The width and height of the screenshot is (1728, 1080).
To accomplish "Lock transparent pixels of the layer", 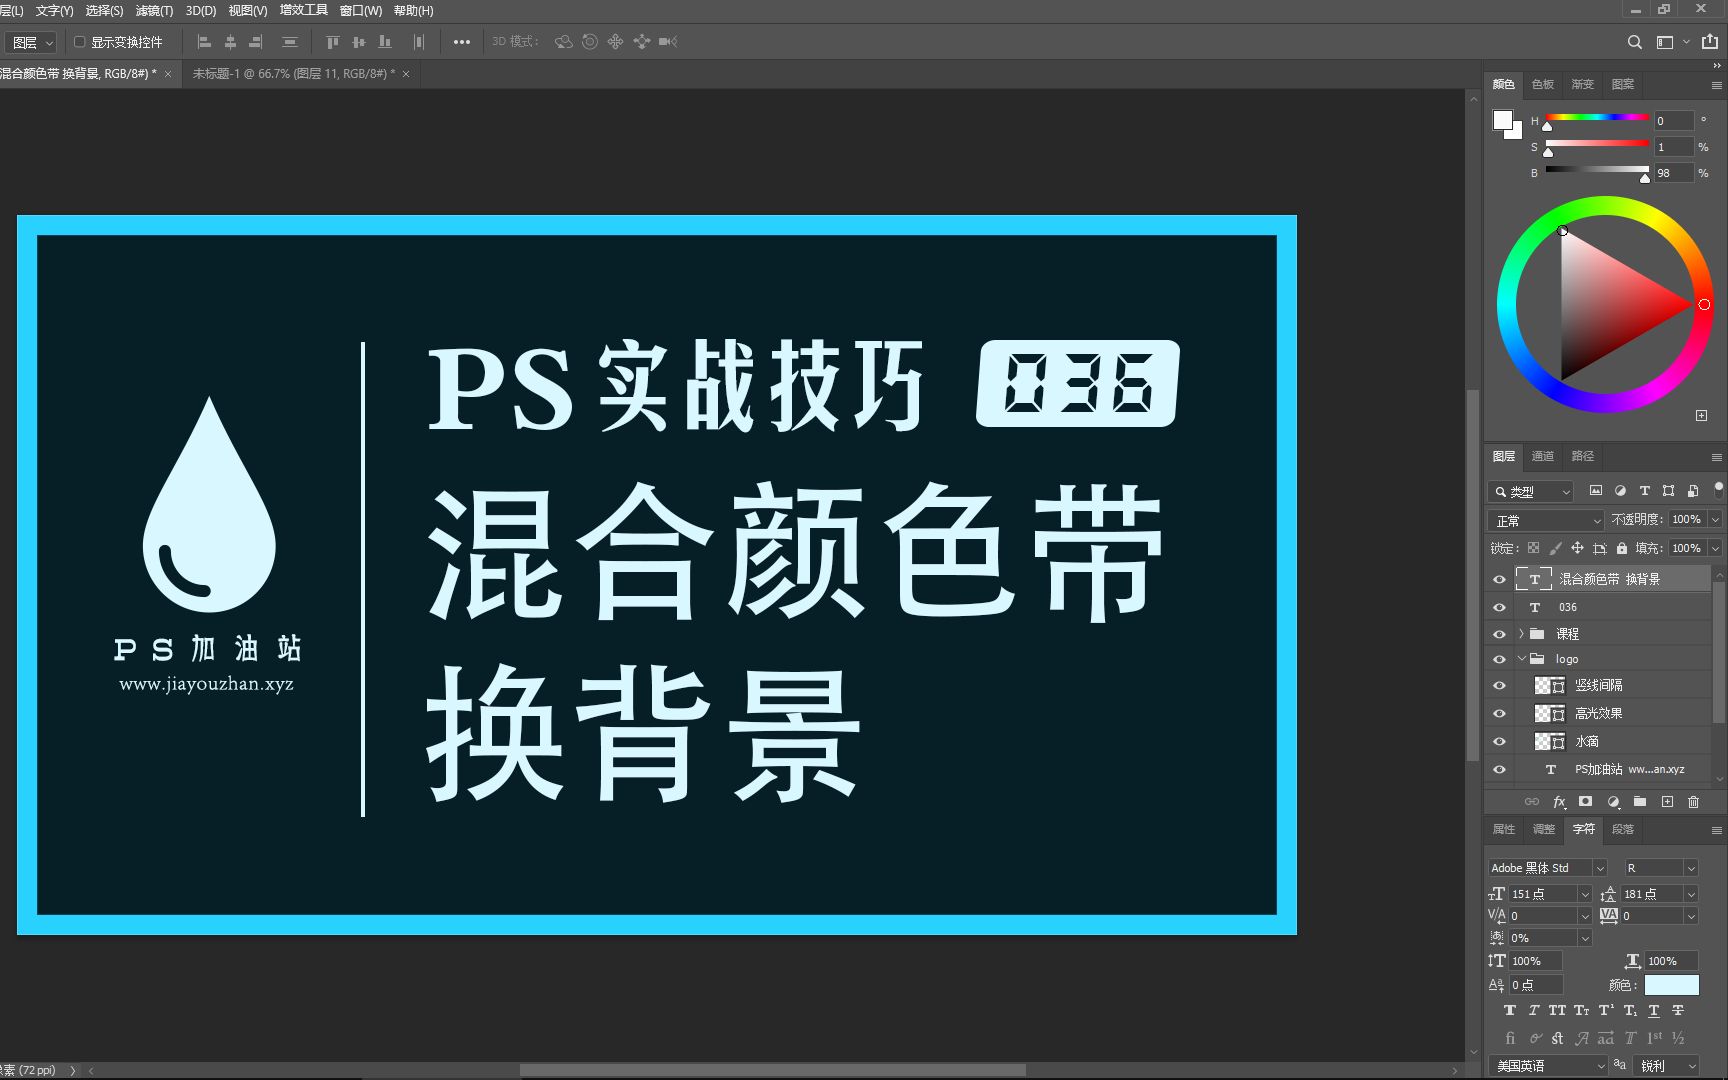I will [1533, 548].
